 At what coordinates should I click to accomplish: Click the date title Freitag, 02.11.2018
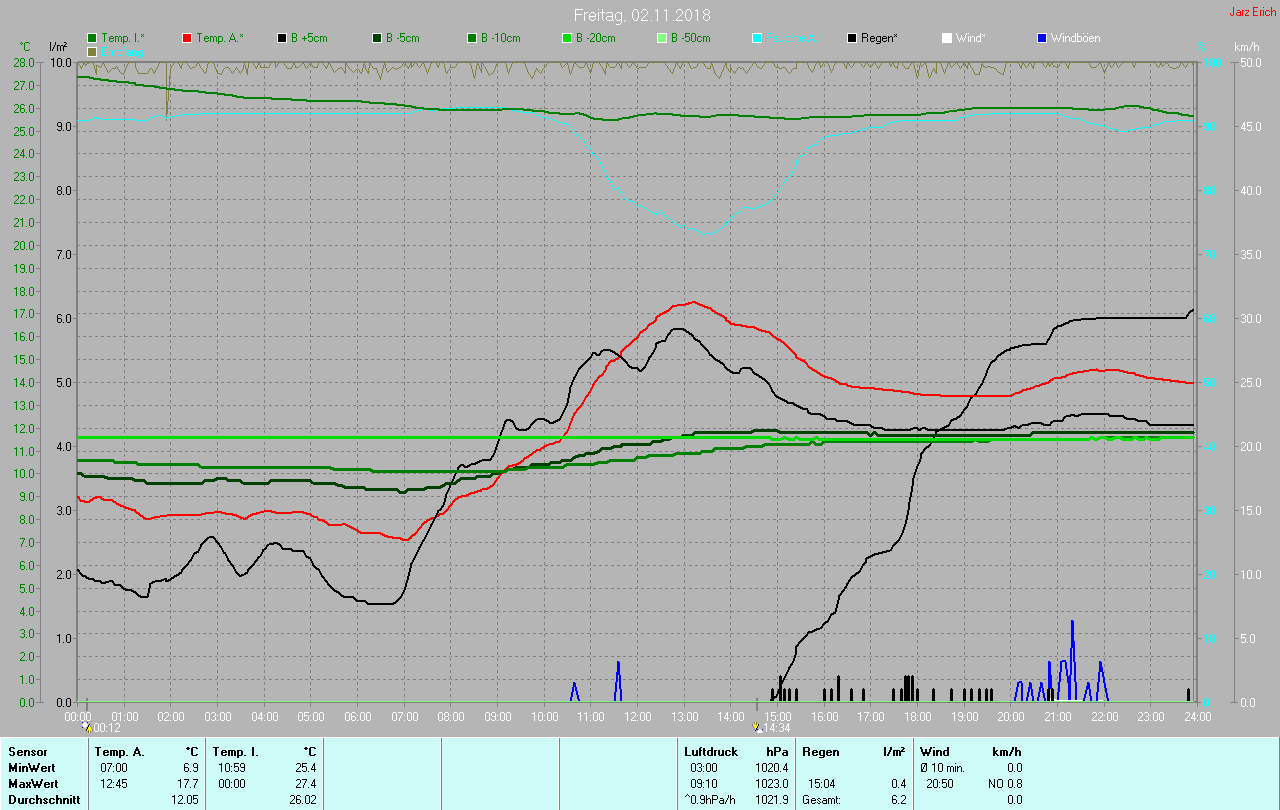pyautogui.click(x=642, y=15)
